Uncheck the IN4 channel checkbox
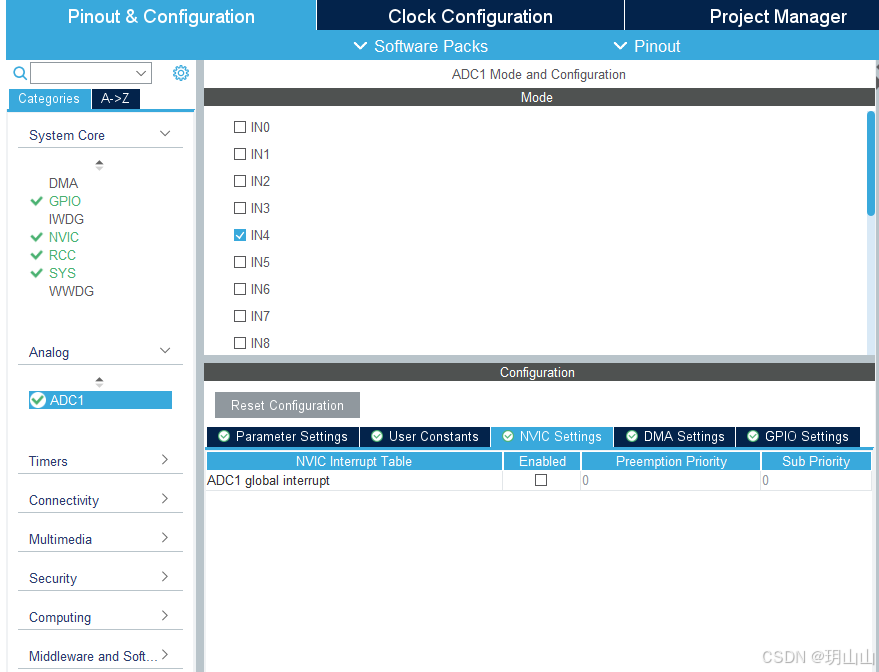 tap(240, 235)
